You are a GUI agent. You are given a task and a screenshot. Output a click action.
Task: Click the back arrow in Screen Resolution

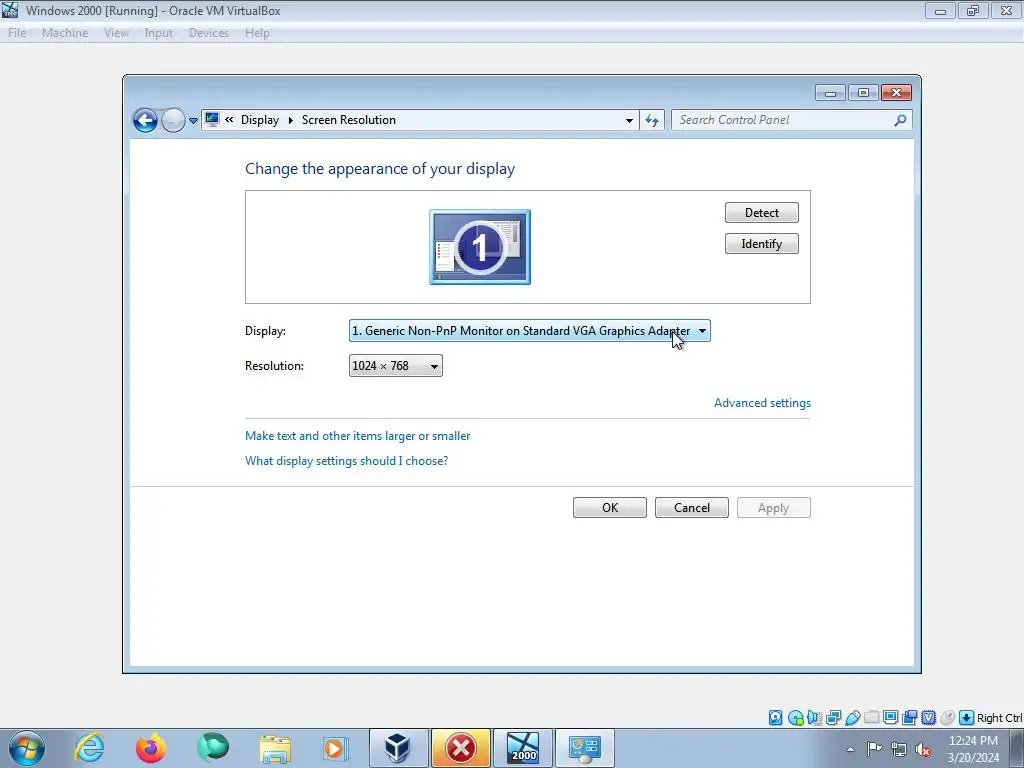tap(145, 120)
